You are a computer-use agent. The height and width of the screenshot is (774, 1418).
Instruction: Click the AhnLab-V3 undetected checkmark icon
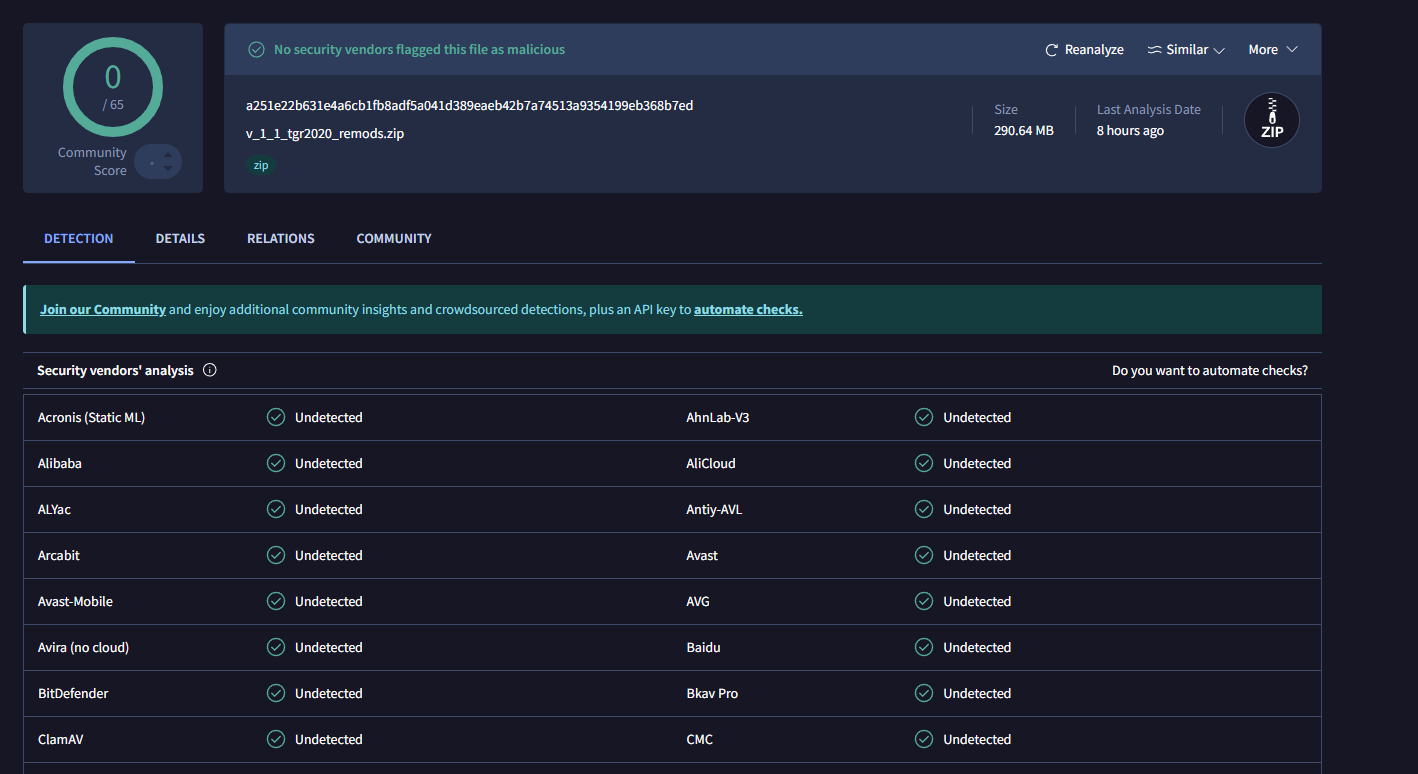(924, 417)
